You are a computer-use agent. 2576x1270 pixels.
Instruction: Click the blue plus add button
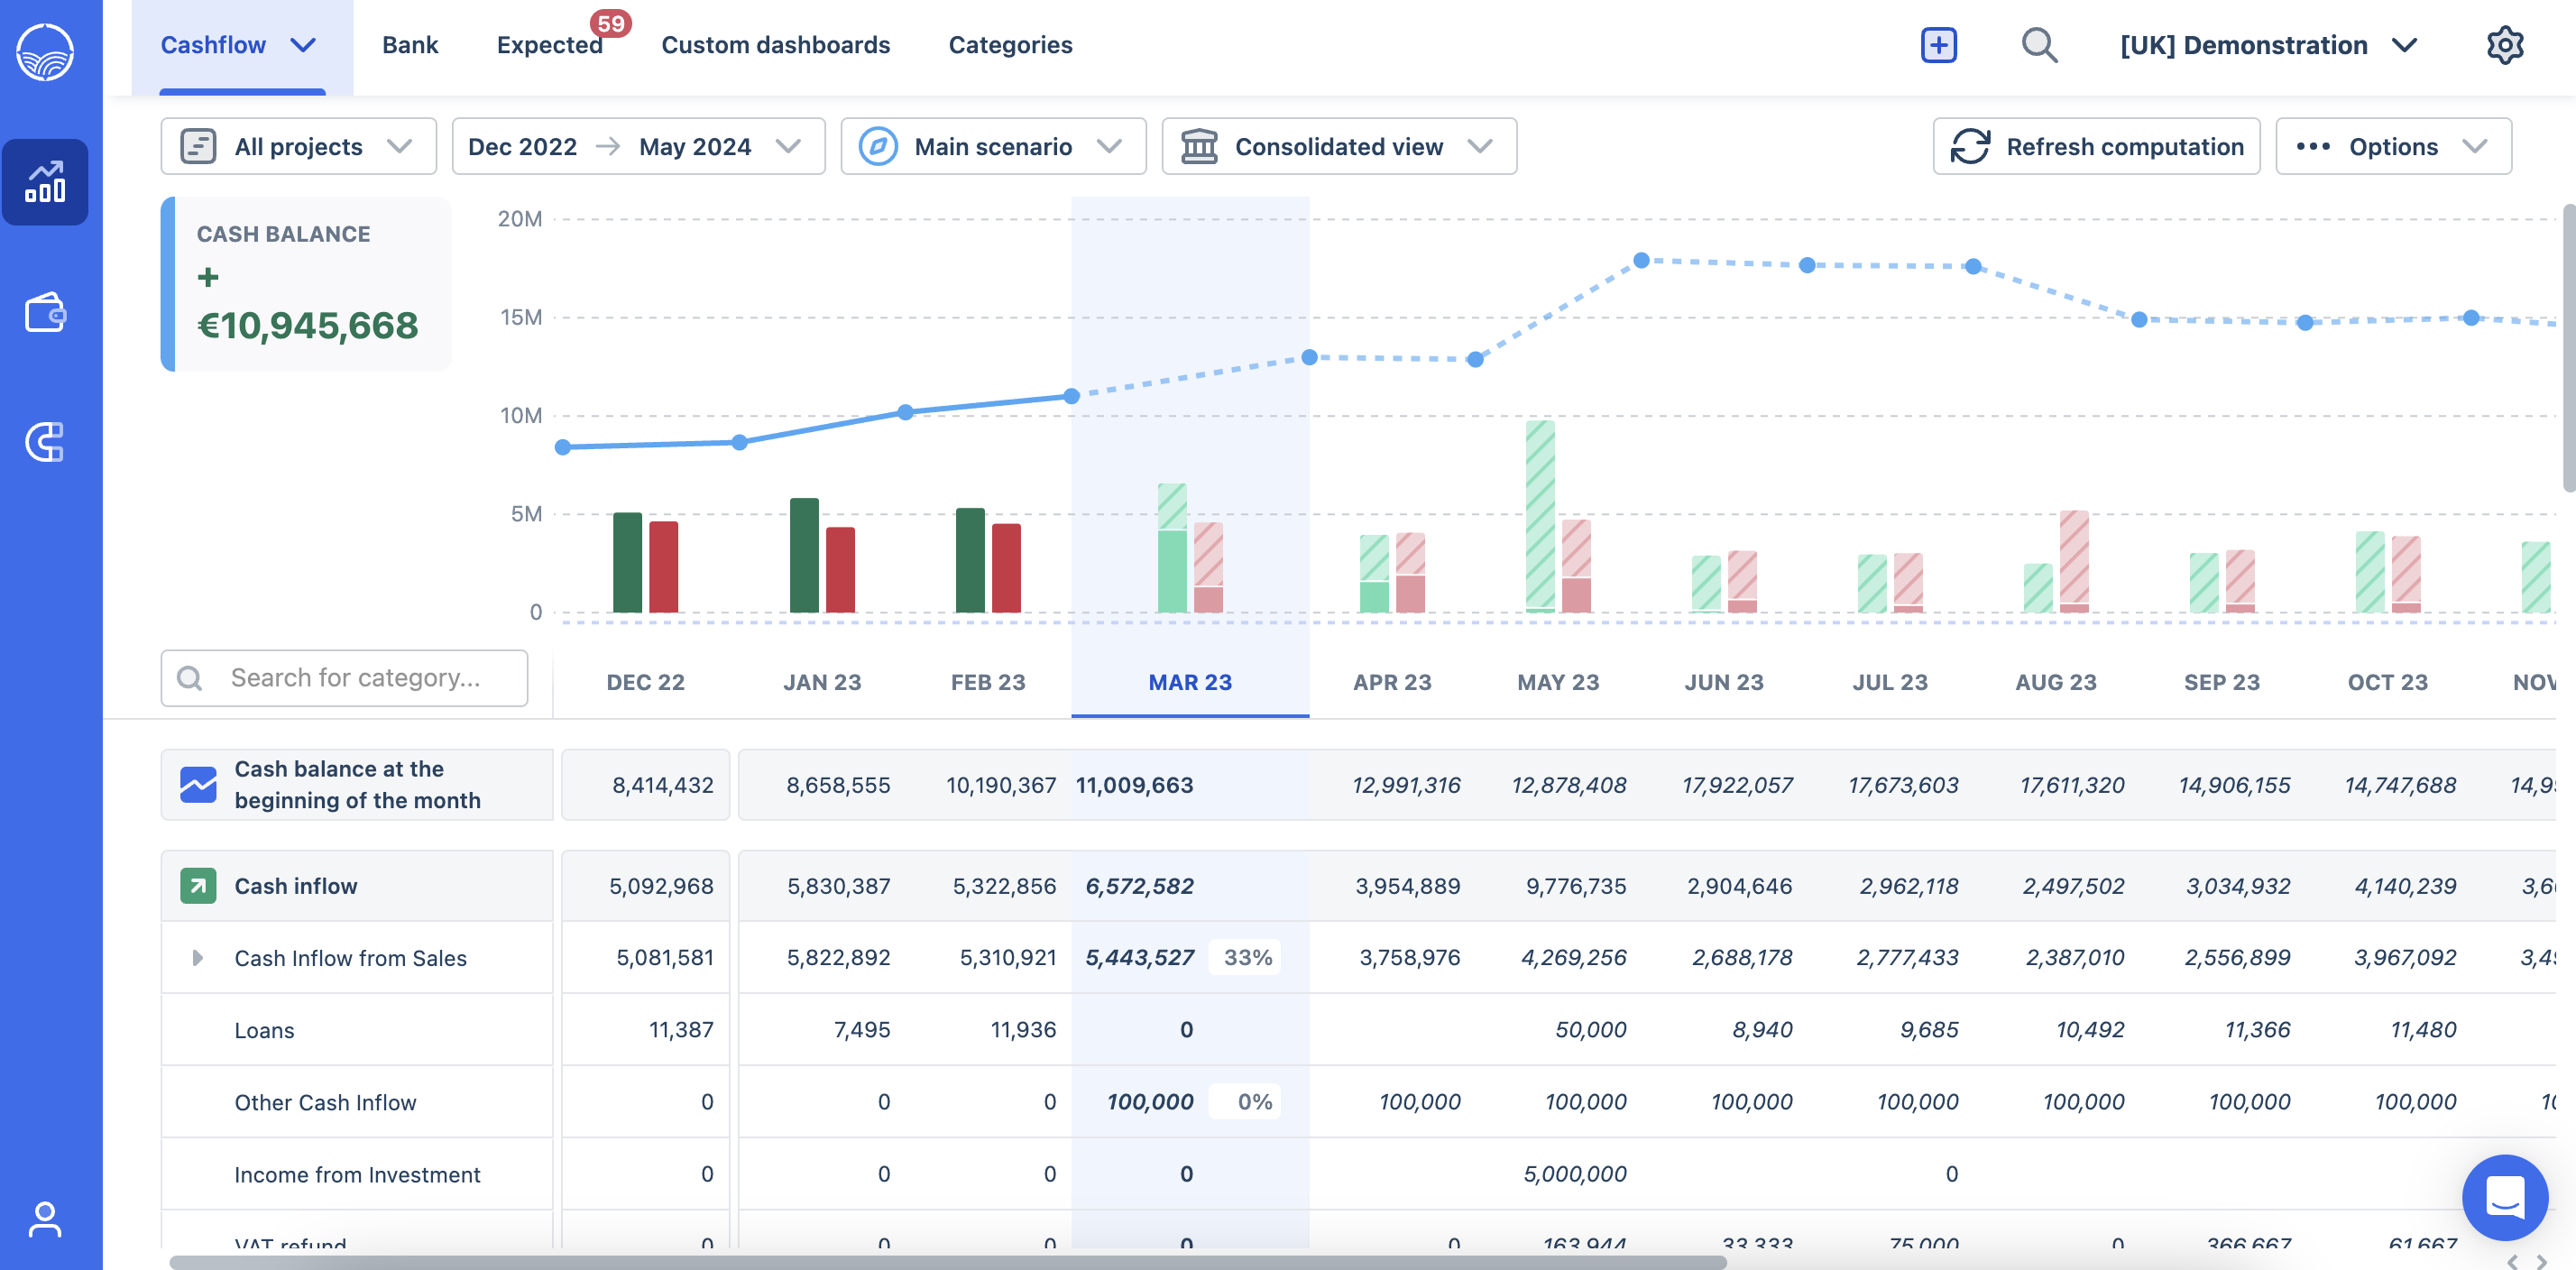tap(1938, 45)
